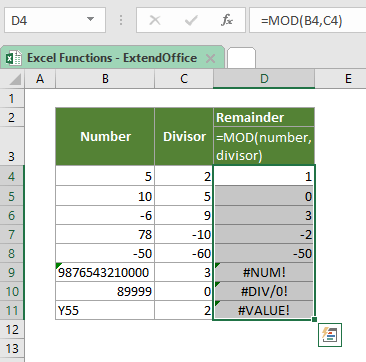The width and height of the screenshot is (366, 362).
Task: Select row 7 header
Action: pyautogui.click(x=12, y=234)
